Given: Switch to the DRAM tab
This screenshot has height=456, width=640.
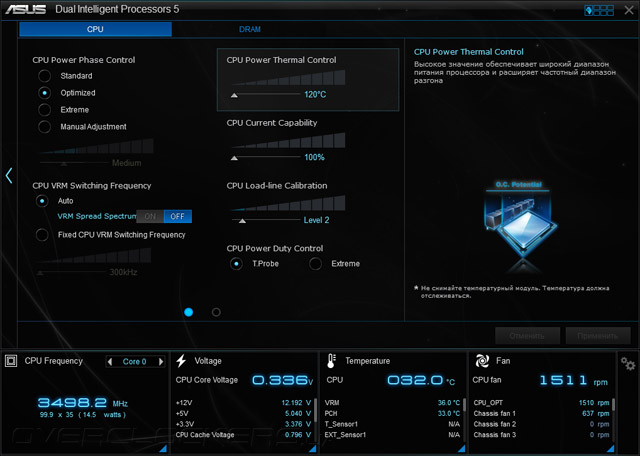Looking at the screenshot, I should [250, 29].
